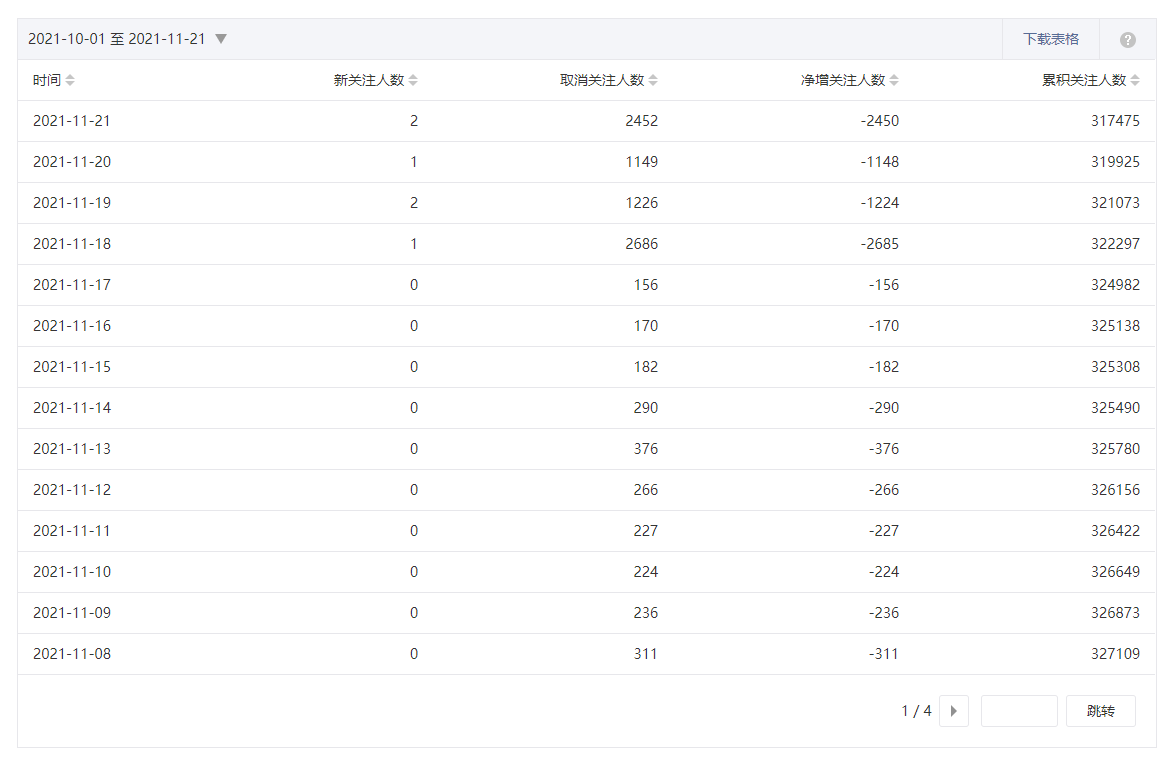Sort by the 累积关注人数 column arrows
The image size is (1175, 780).
[x=1135, y=80]
